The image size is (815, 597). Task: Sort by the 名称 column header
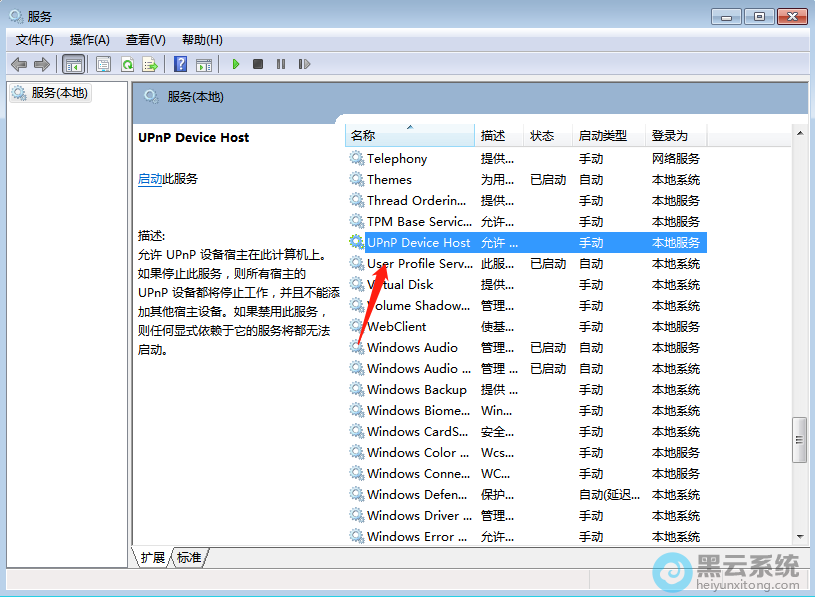click(363, 136)
